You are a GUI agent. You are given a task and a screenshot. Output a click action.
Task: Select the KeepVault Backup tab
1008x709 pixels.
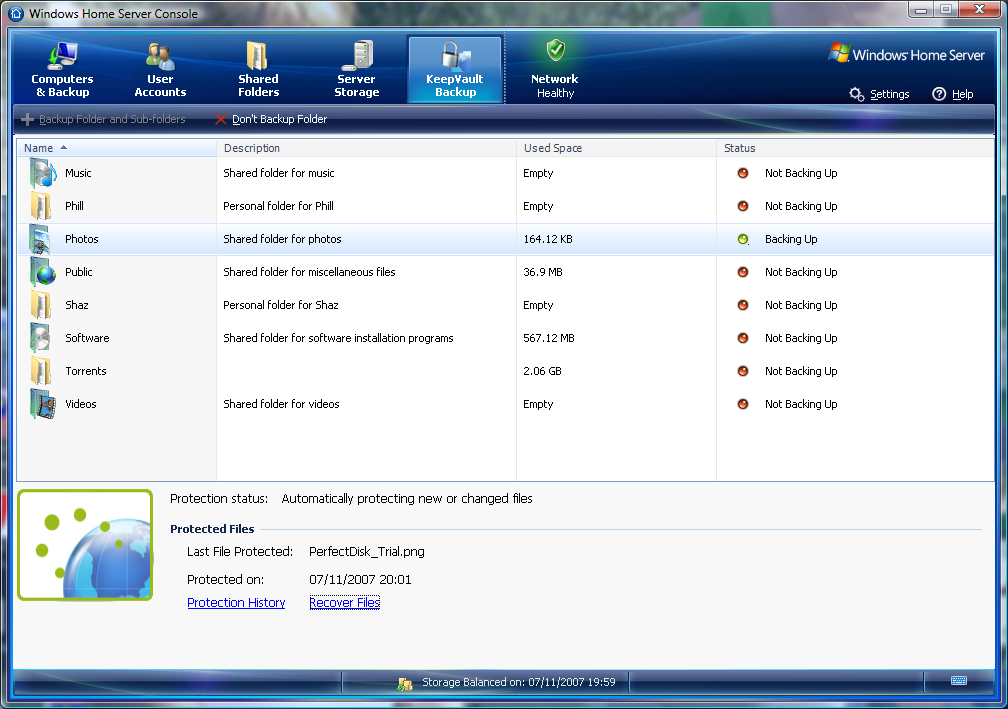pyautogui.click(x=454, y=69)
